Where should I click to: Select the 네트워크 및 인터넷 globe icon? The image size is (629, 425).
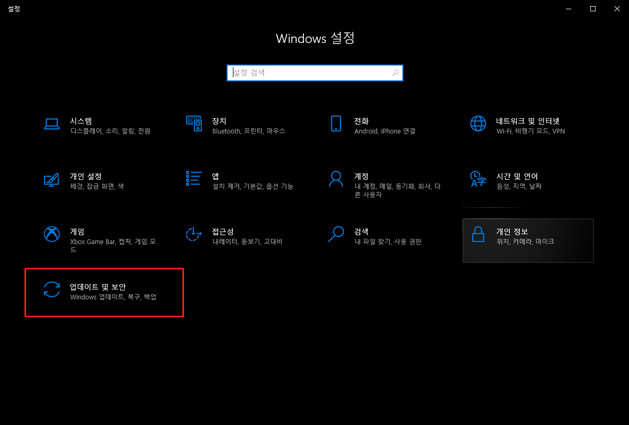tap(478, 124)
